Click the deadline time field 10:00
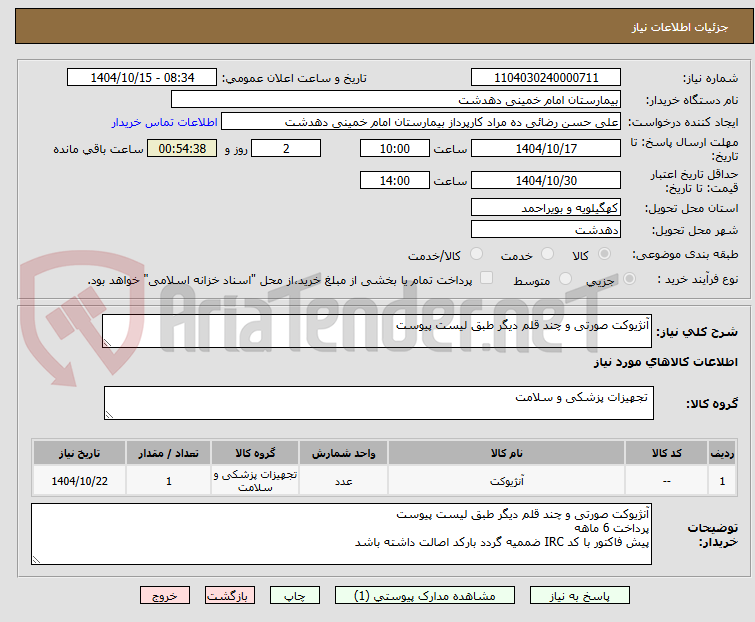Image resolution: width=755 pixels, height=622 pixels. [394, 148]
